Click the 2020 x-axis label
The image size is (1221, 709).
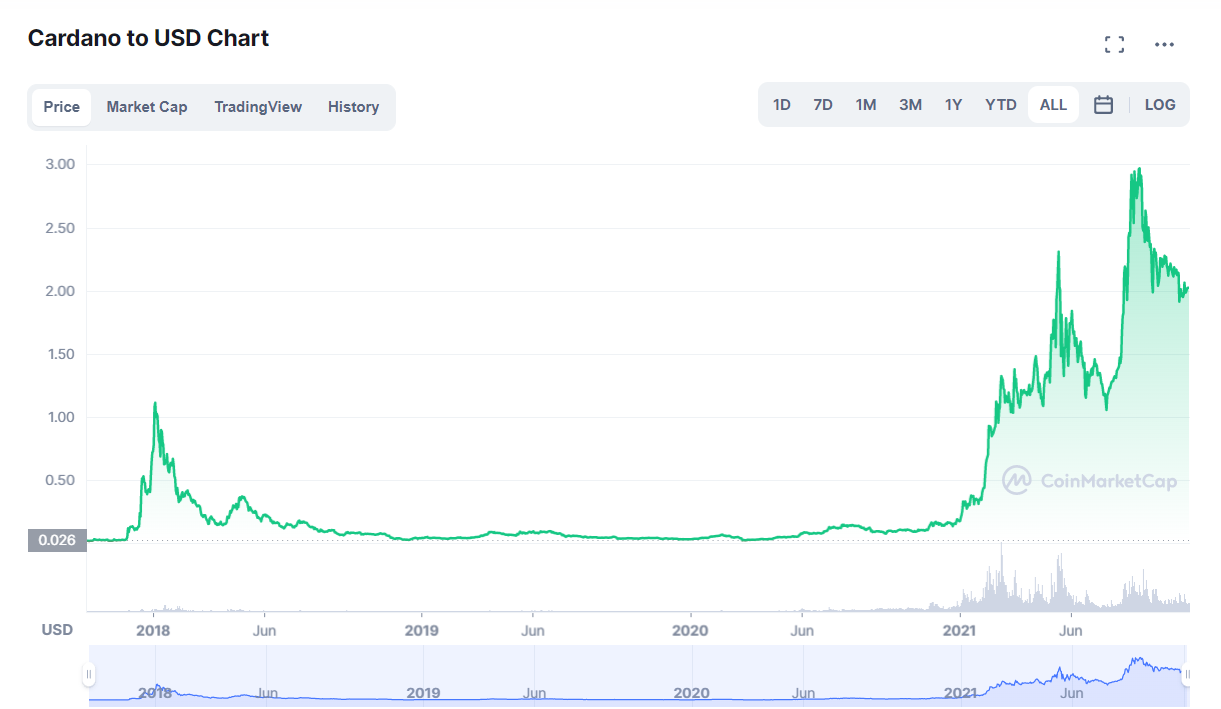(690, 631)
